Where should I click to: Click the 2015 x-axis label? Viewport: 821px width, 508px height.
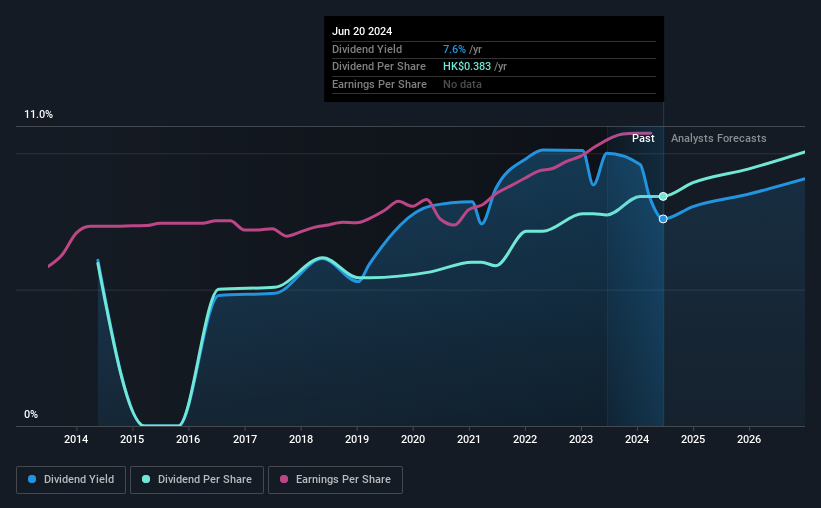coord(132,439)
